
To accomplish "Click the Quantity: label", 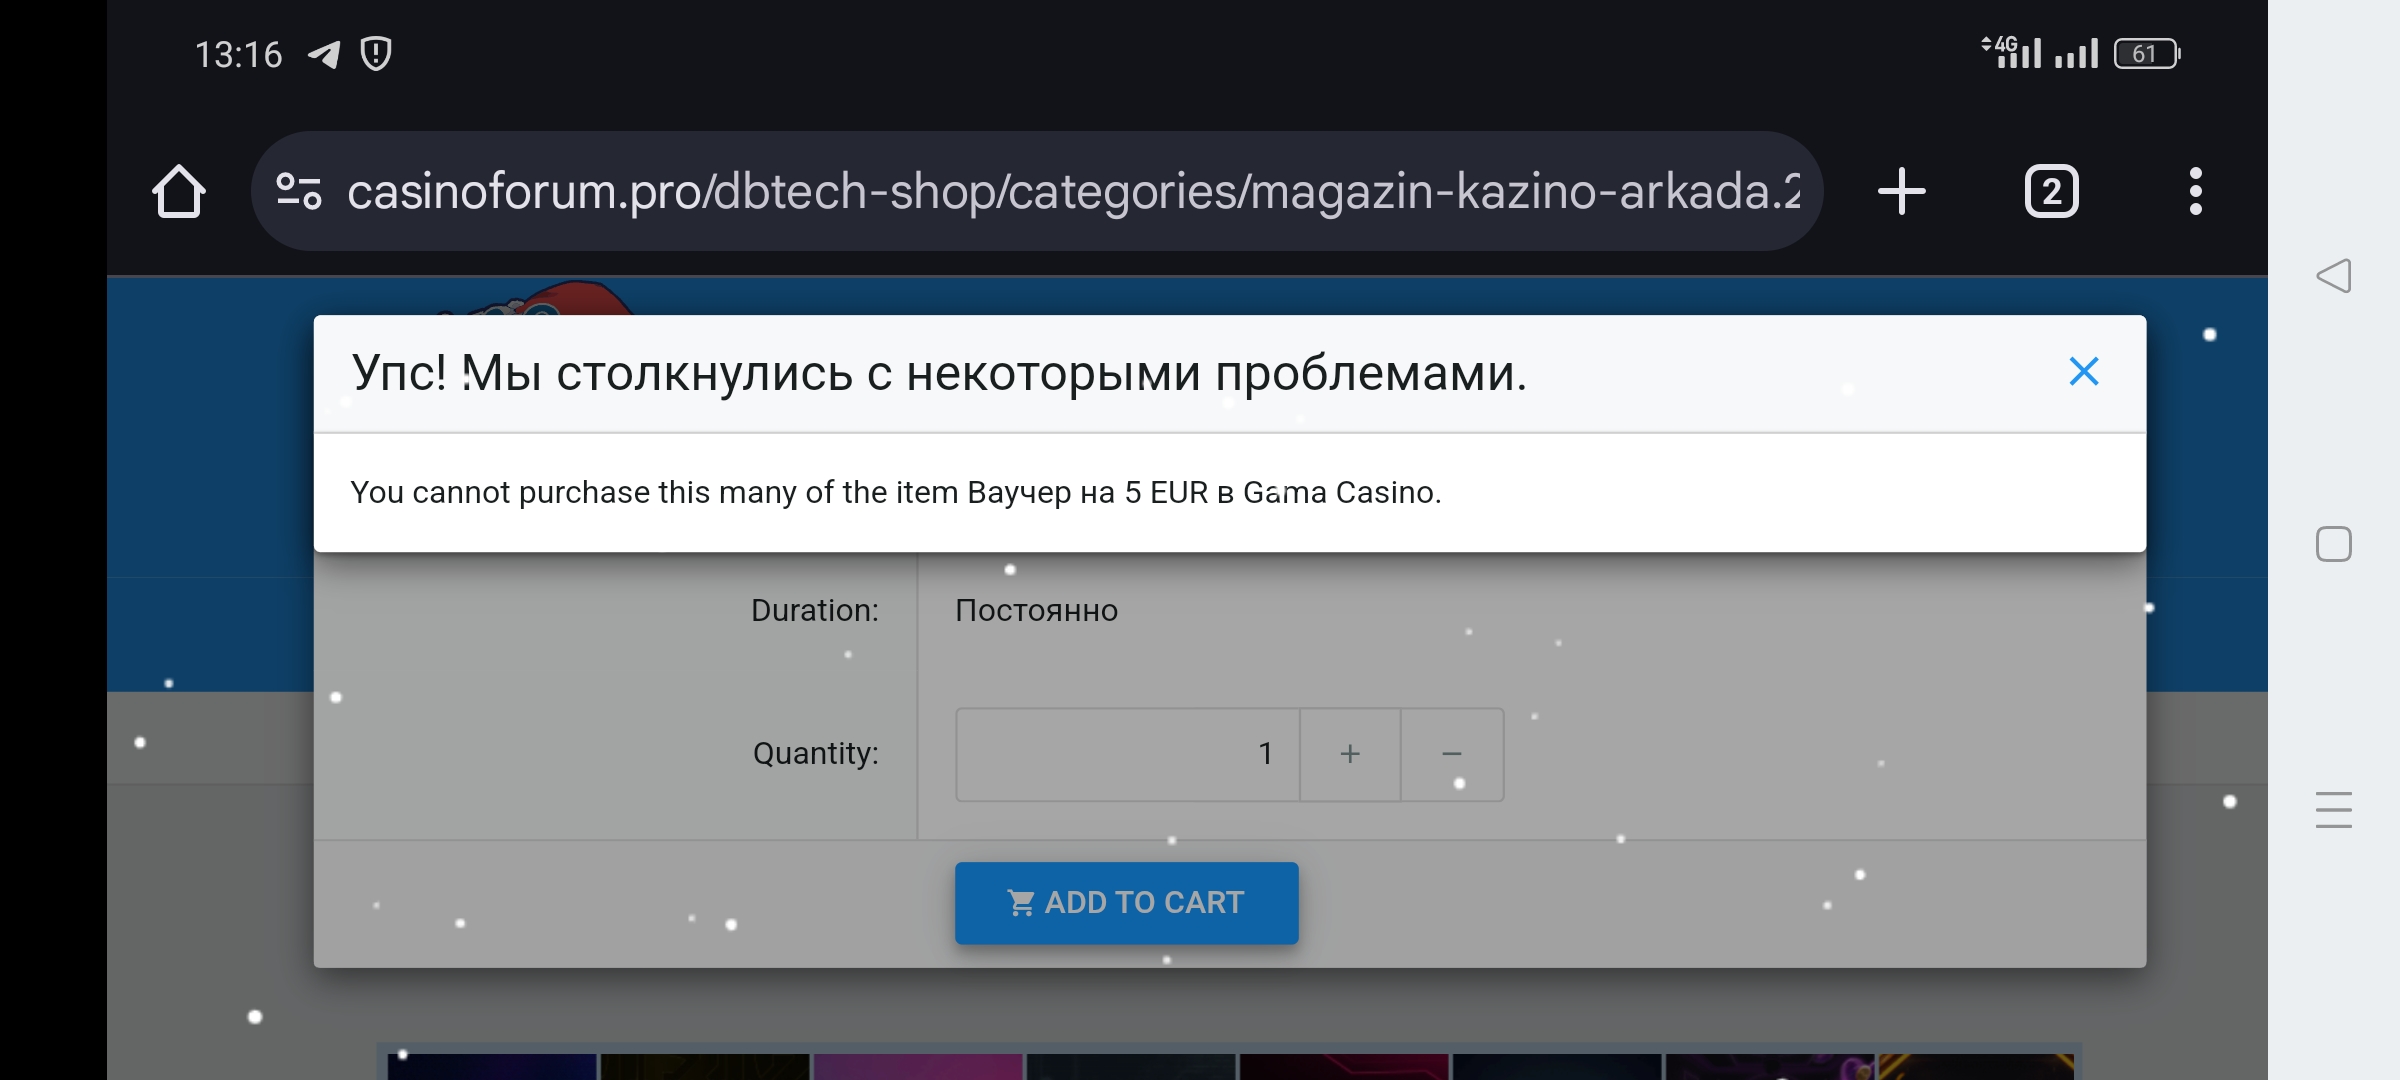I will pyautogui.click(x=816, y=753).
